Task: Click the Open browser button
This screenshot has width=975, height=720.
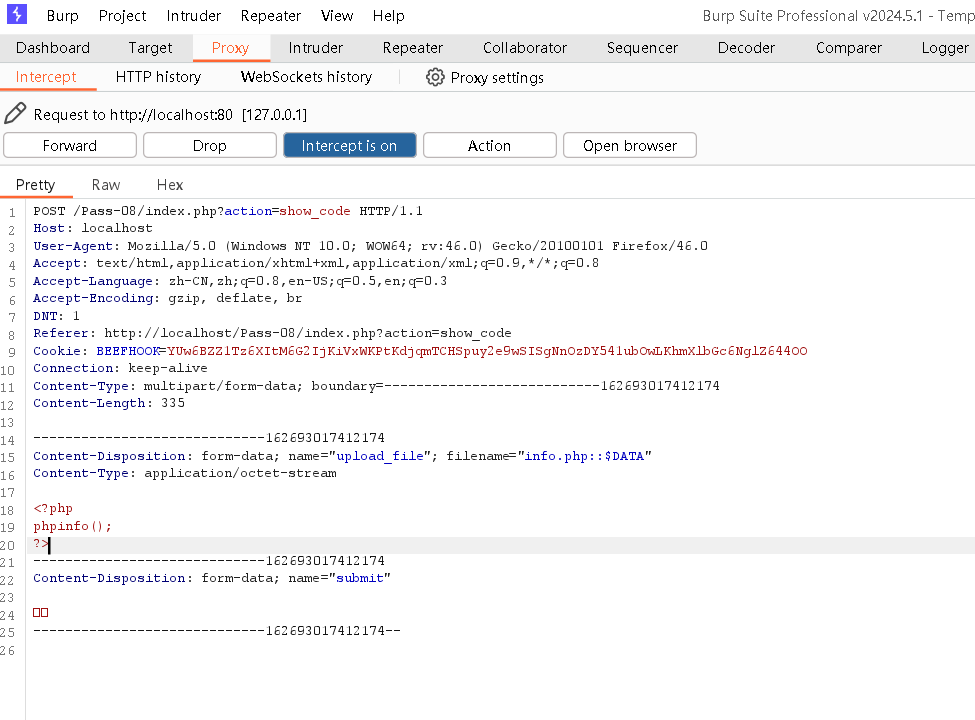Action: coord(629,145)
